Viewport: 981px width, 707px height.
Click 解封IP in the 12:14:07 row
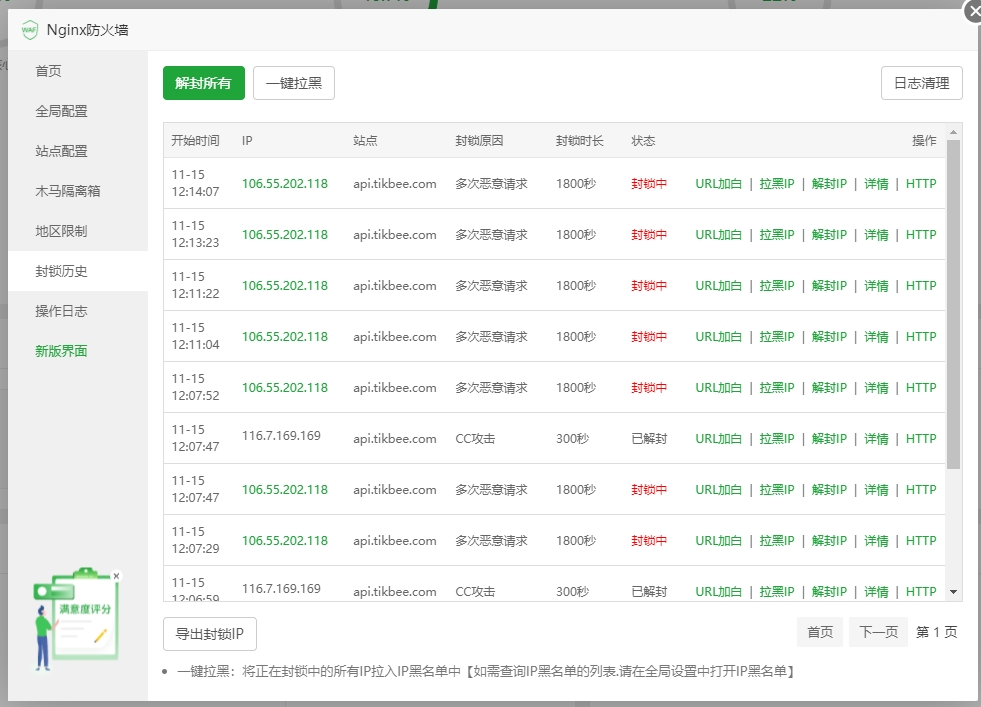[829, 184]
